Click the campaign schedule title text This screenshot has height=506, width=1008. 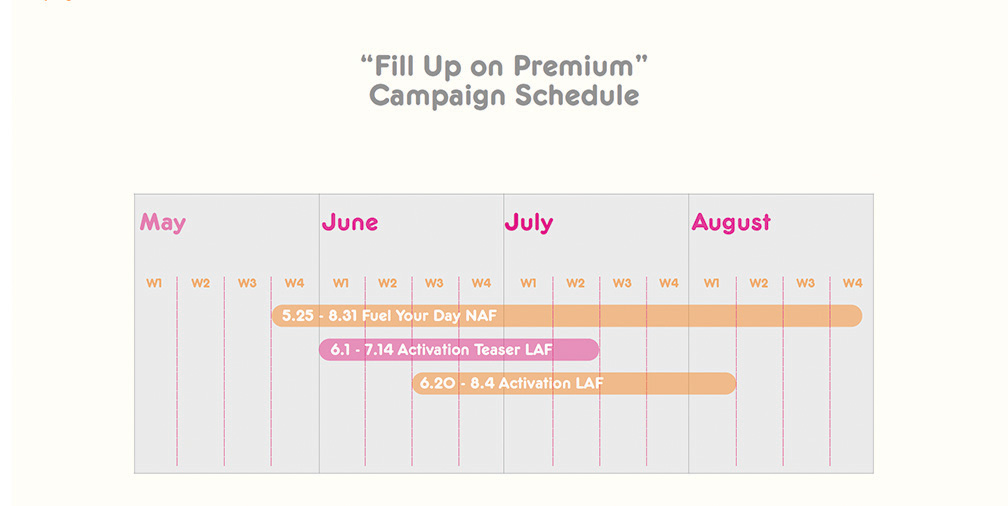(504, 81)
